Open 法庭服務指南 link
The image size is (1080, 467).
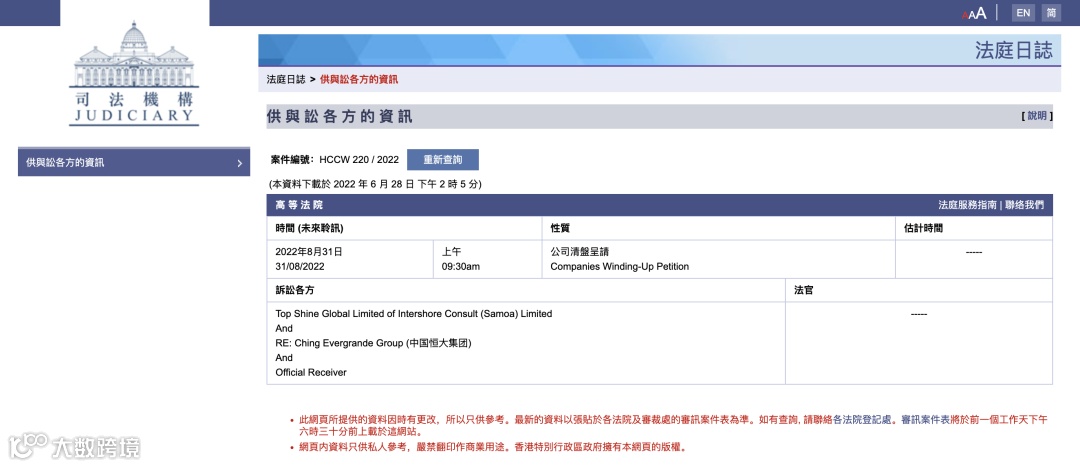pyautogui.click(x=967, y=205)
